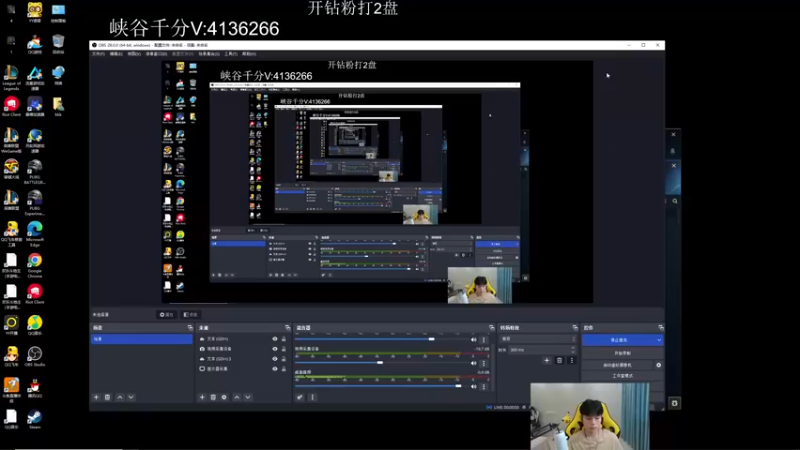Open League of Legends desktop shortcut

tap(11, 78)
